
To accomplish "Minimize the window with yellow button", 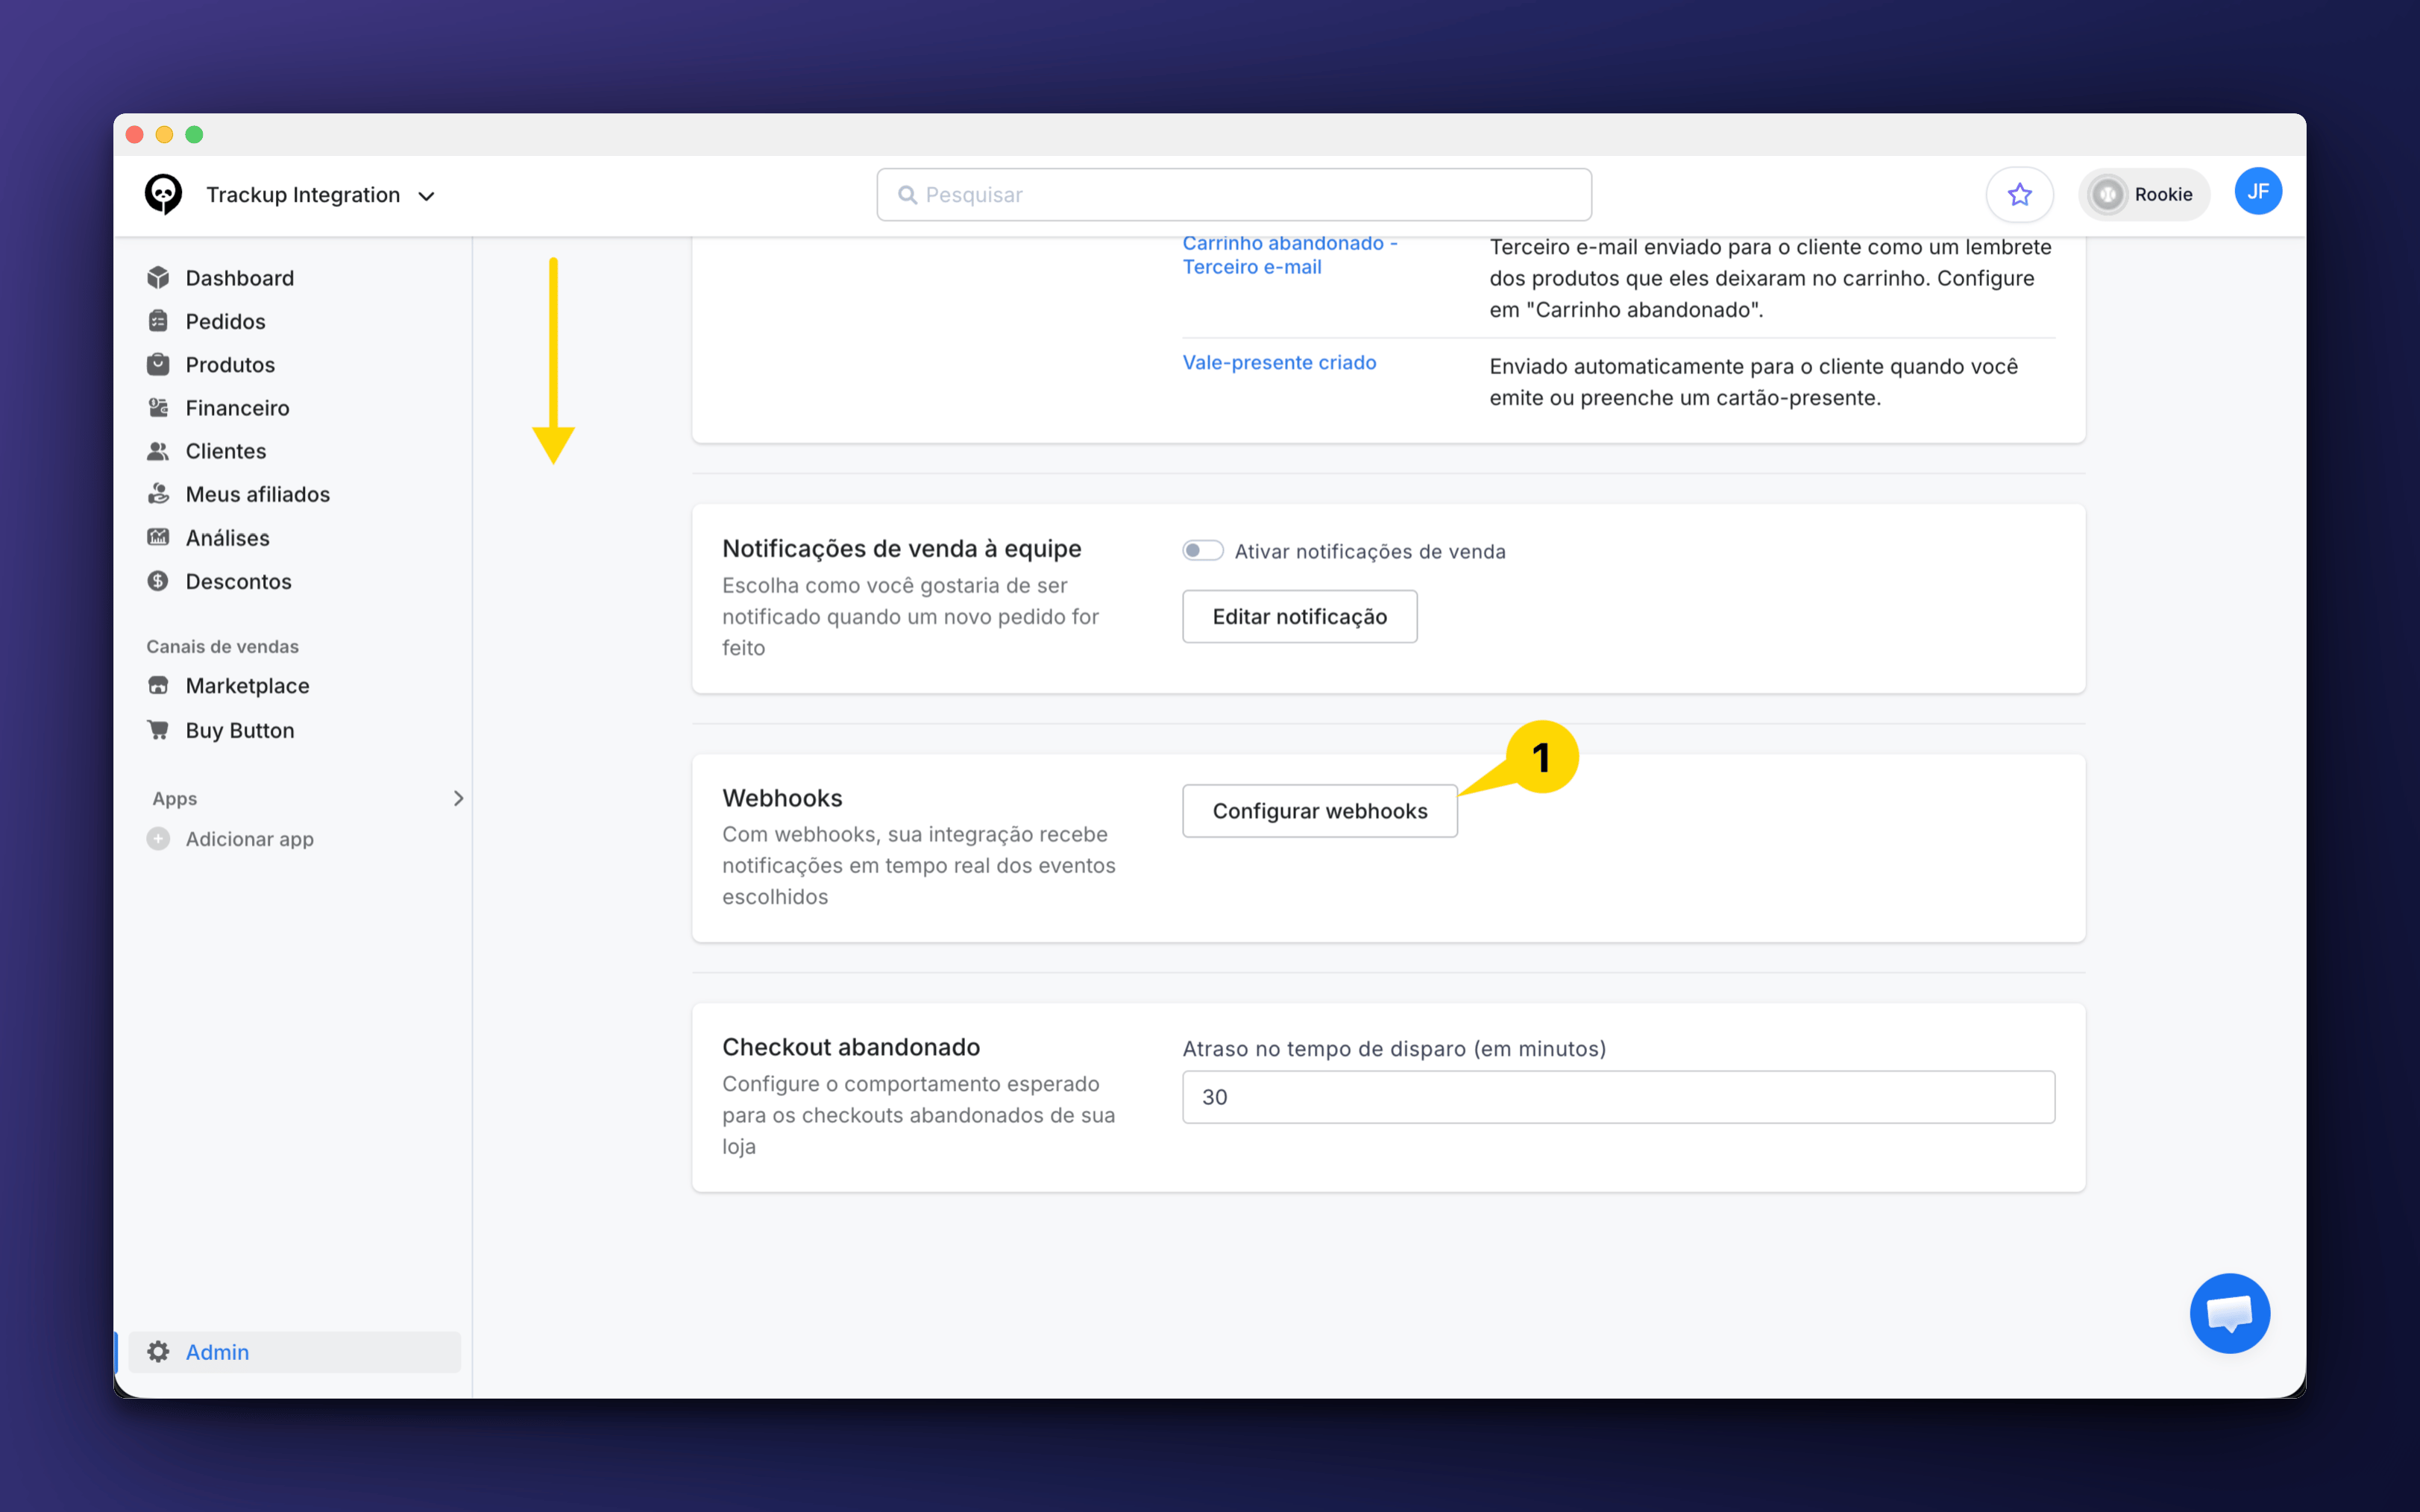I will [x=164, y=134].
